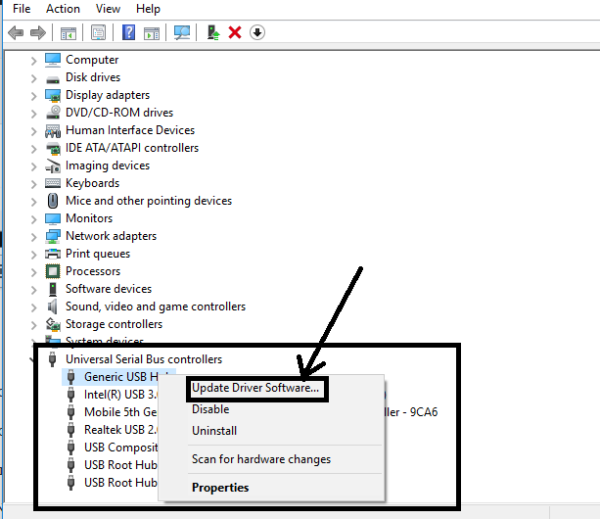Select the Software devices label

109,289
